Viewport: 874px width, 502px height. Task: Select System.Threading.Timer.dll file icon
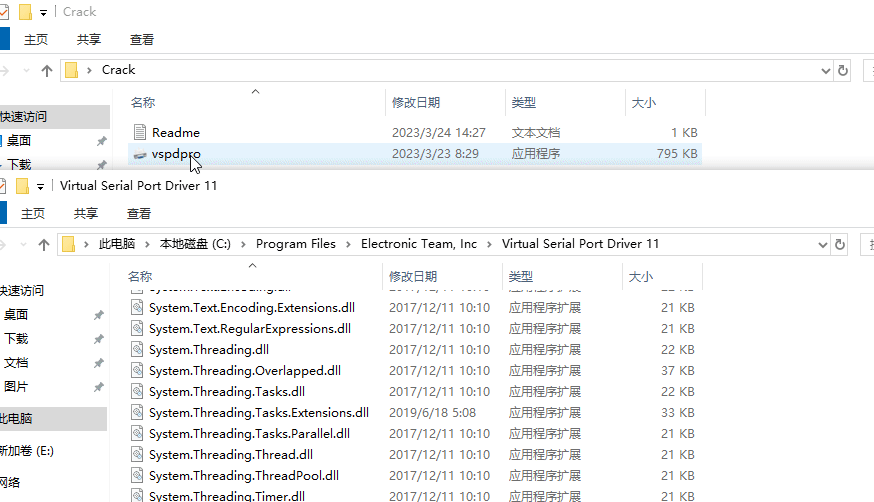(137, 495)
